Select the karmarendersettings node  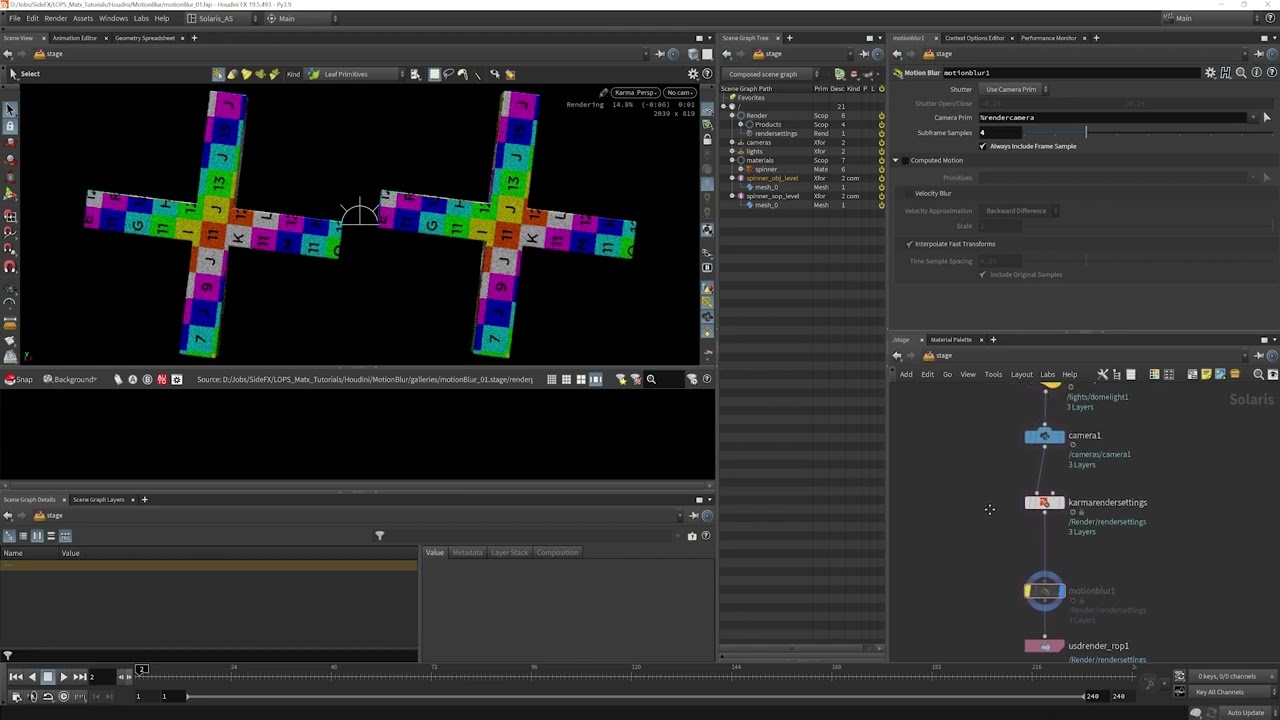tap(1045, 503)
